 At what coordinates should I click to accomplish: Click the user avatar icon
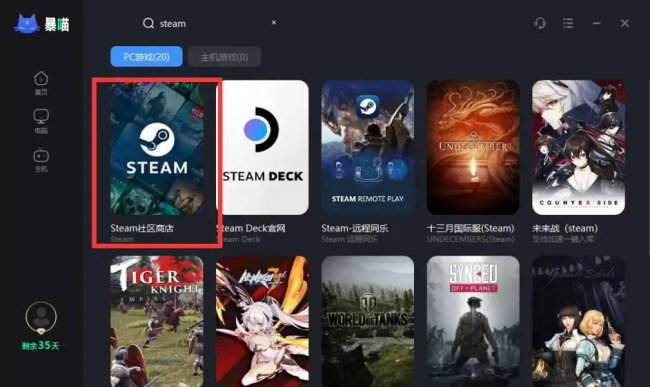tap(41, 317)
